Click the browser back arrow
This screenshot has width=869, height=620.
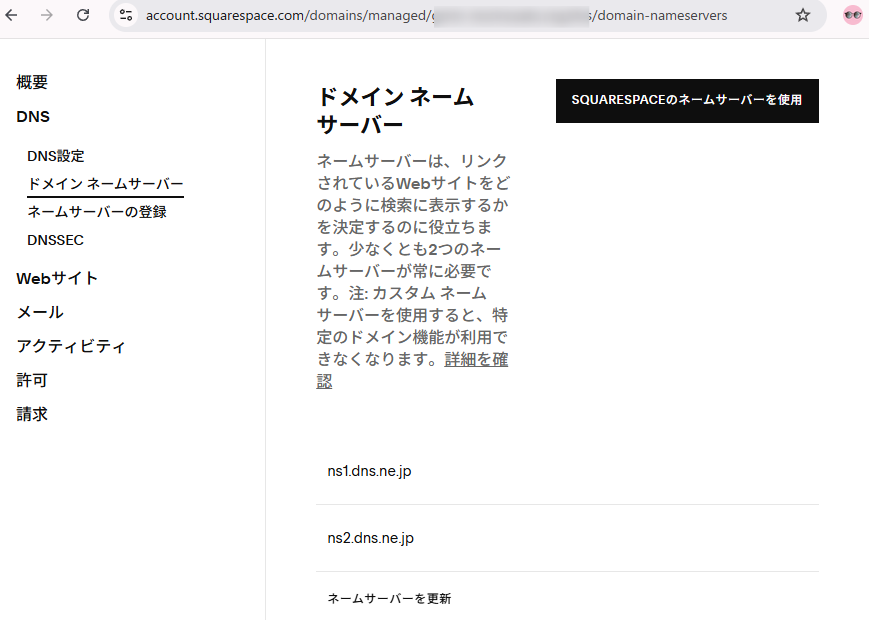[17, 15]
